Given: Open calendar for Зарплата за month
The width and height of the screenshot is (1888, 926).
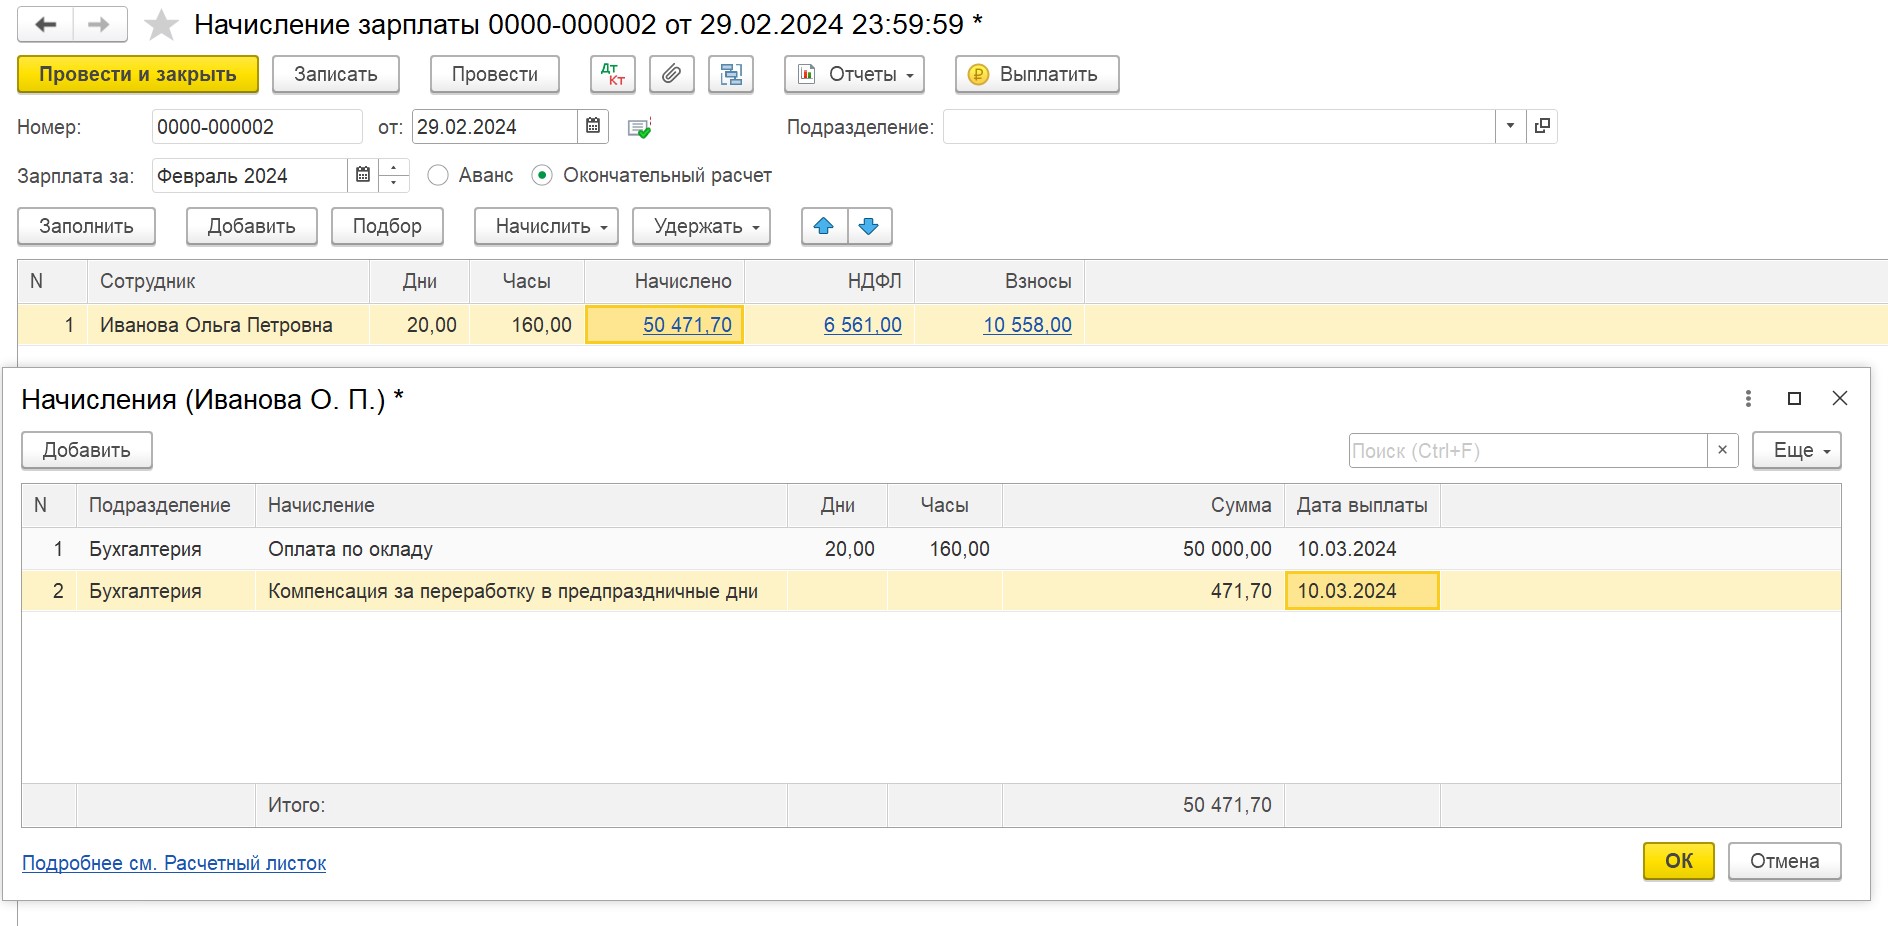Looking at the screenshot, I should pyautogui.click(x=363, y=175).
